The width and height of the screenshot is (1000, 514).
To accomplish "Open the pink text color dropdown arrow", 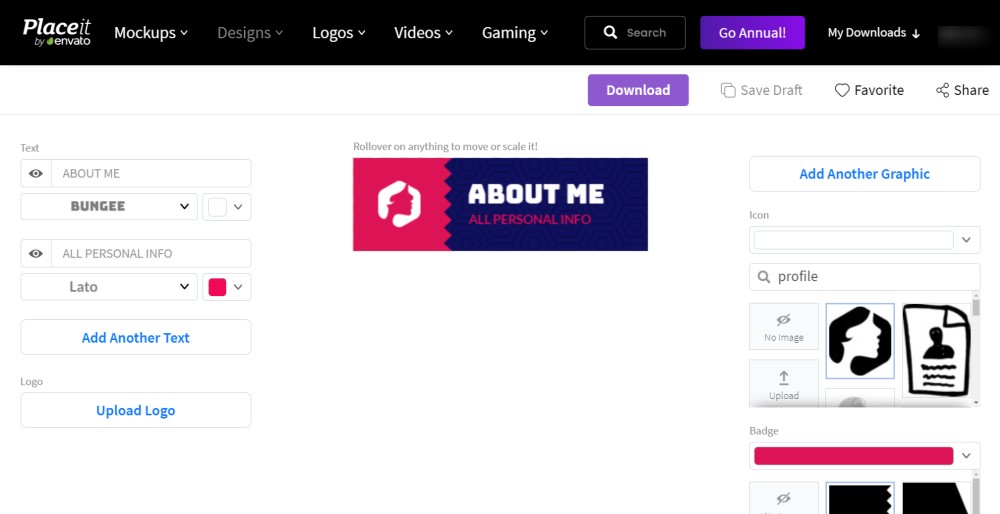I will [239, 287].
